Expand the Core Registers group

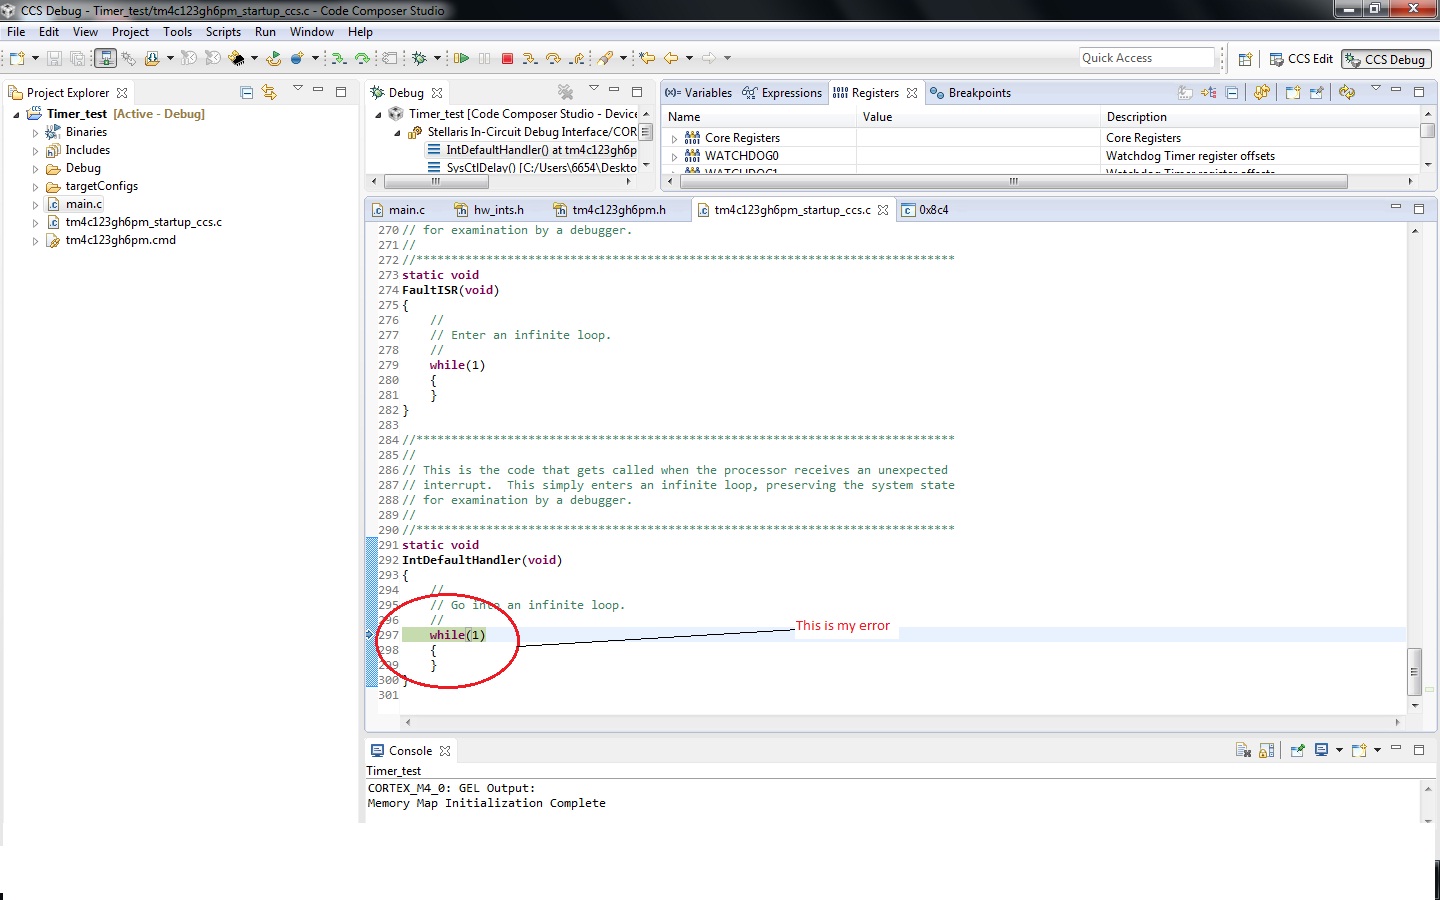(x=674, y=139)
